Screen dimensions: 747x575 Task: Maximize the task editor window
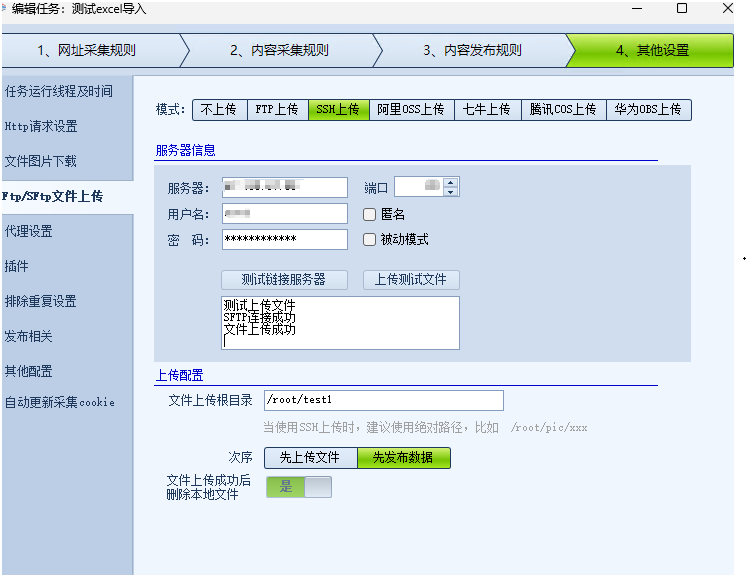(x=682, y=8)
